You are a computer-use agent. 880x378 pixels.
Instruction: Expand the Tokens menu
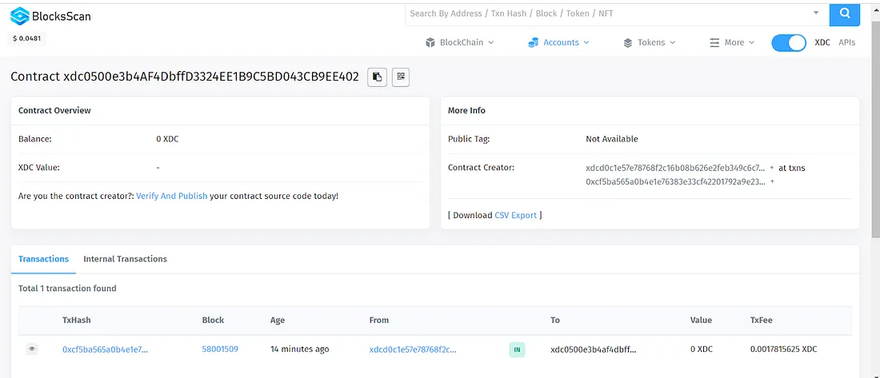click(x=649, y=43)
